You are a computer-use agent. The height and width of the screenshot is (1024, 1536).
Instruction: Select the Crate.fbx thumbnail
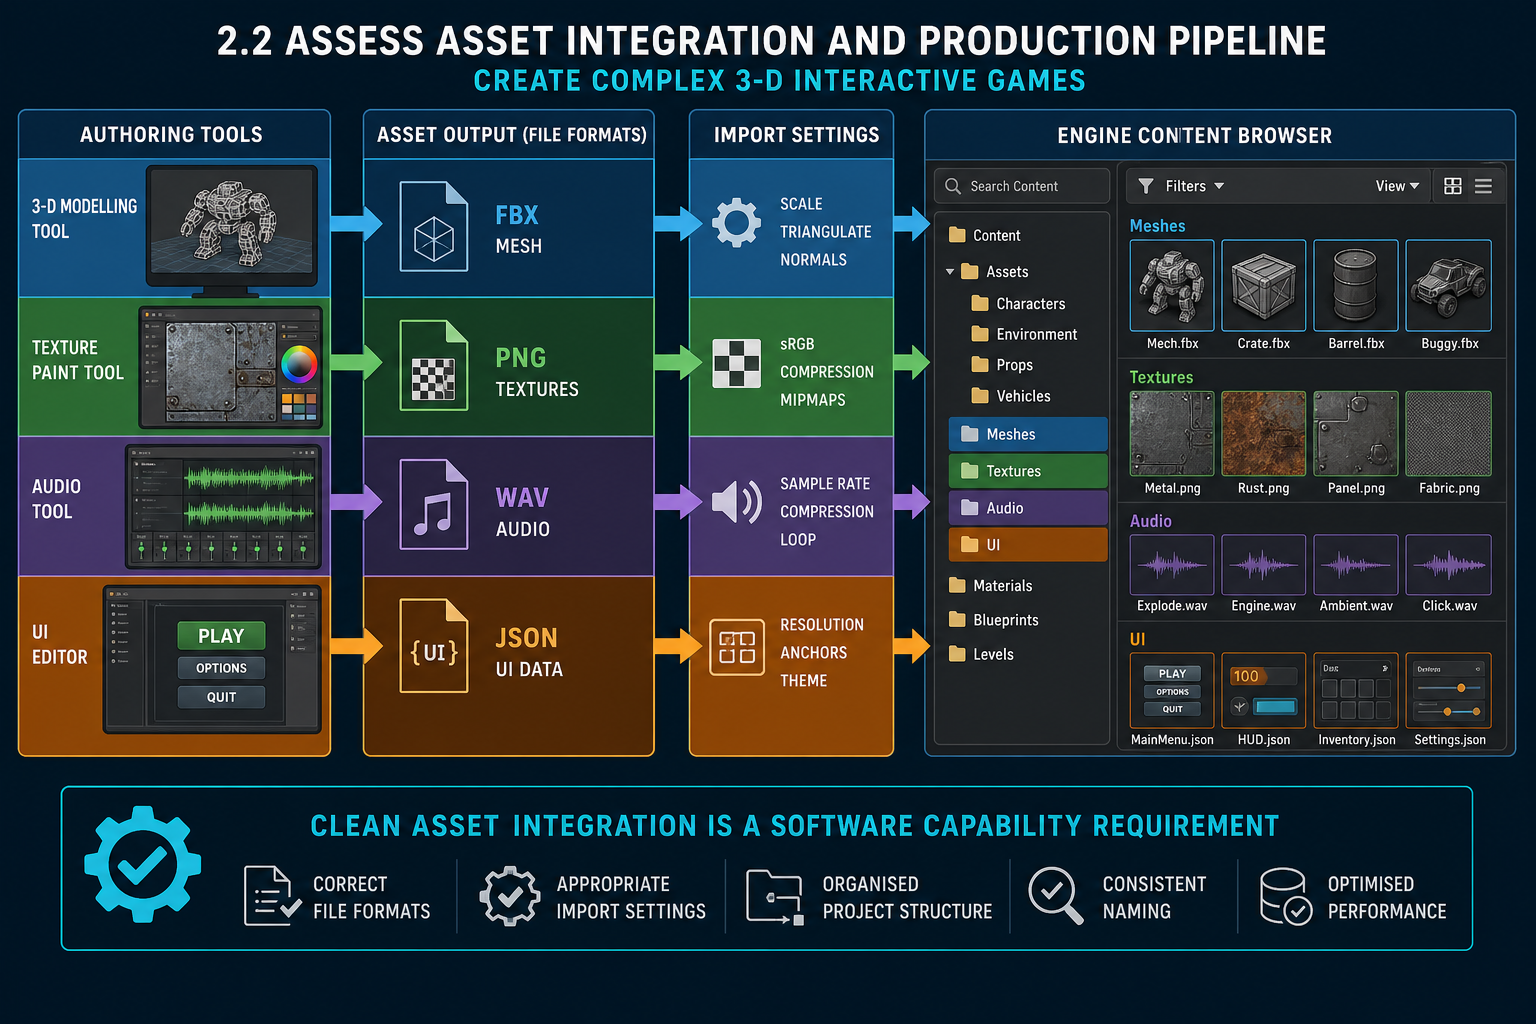[1264, 285]
